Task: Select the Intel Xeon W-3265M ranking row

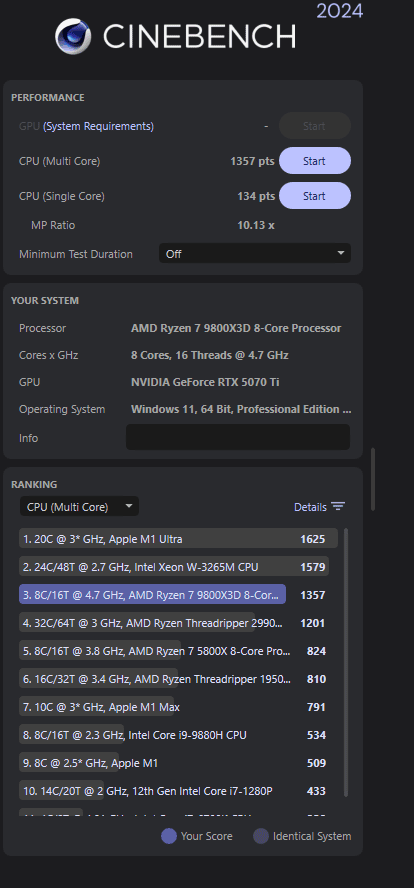Action: (x=174, y=567)
